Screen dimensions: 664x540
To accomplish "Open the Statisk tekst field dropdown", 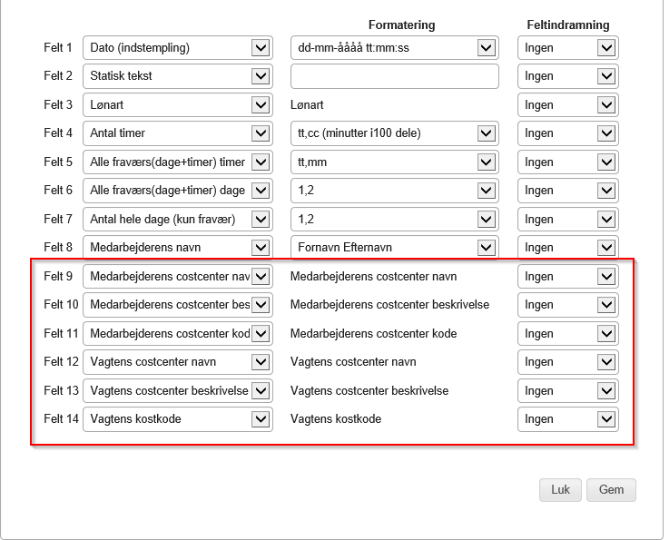I will [178, 76].
